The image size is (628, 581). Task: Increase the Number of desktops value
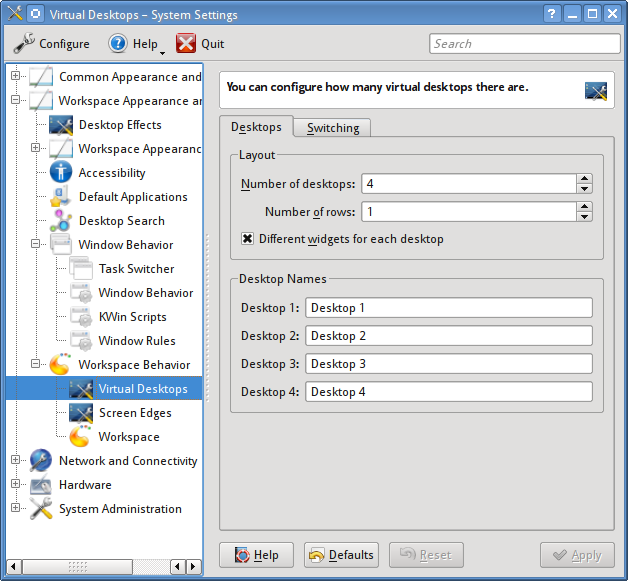[x=584, y=179]
